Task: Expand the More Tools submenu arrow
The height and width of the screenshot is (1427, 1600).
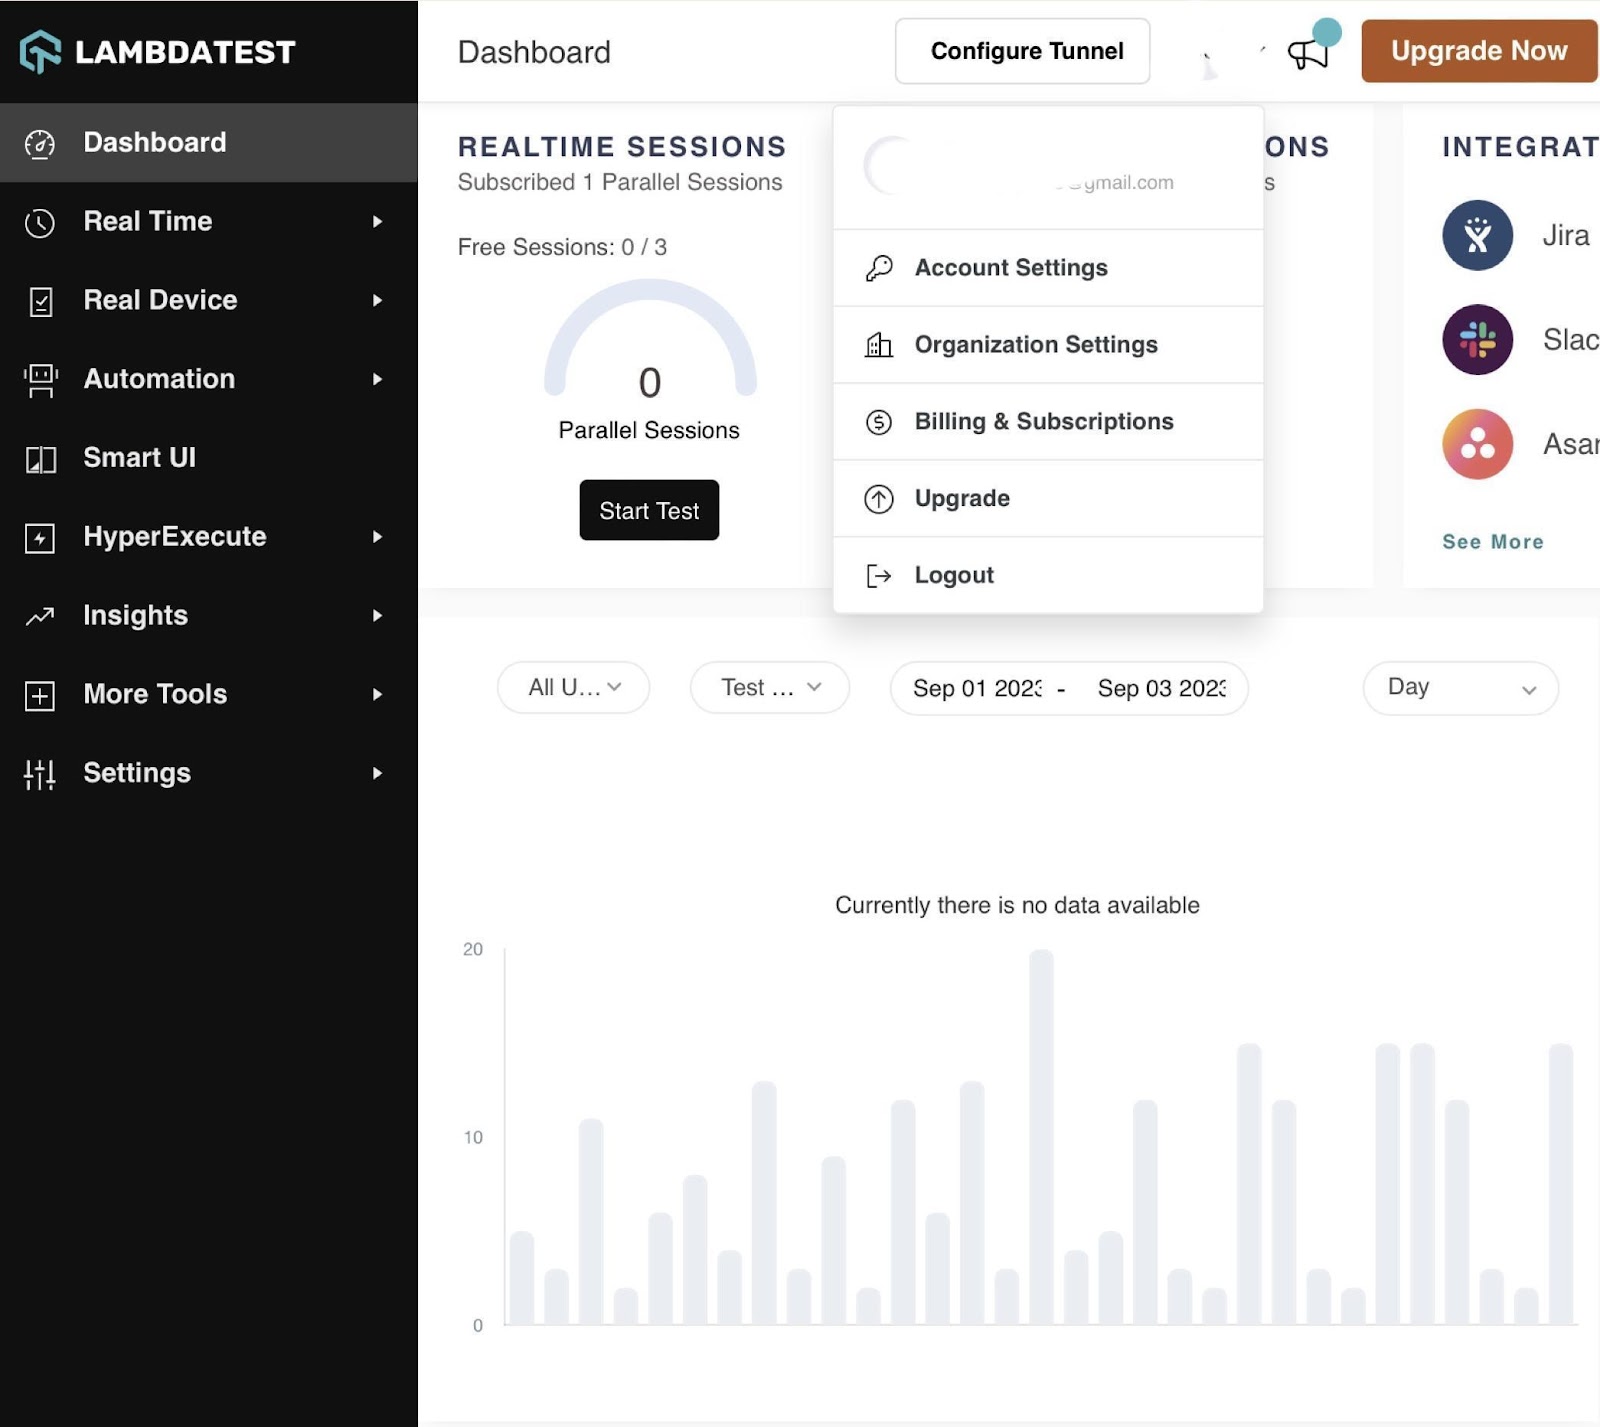Action: click(x=377, y=694)
